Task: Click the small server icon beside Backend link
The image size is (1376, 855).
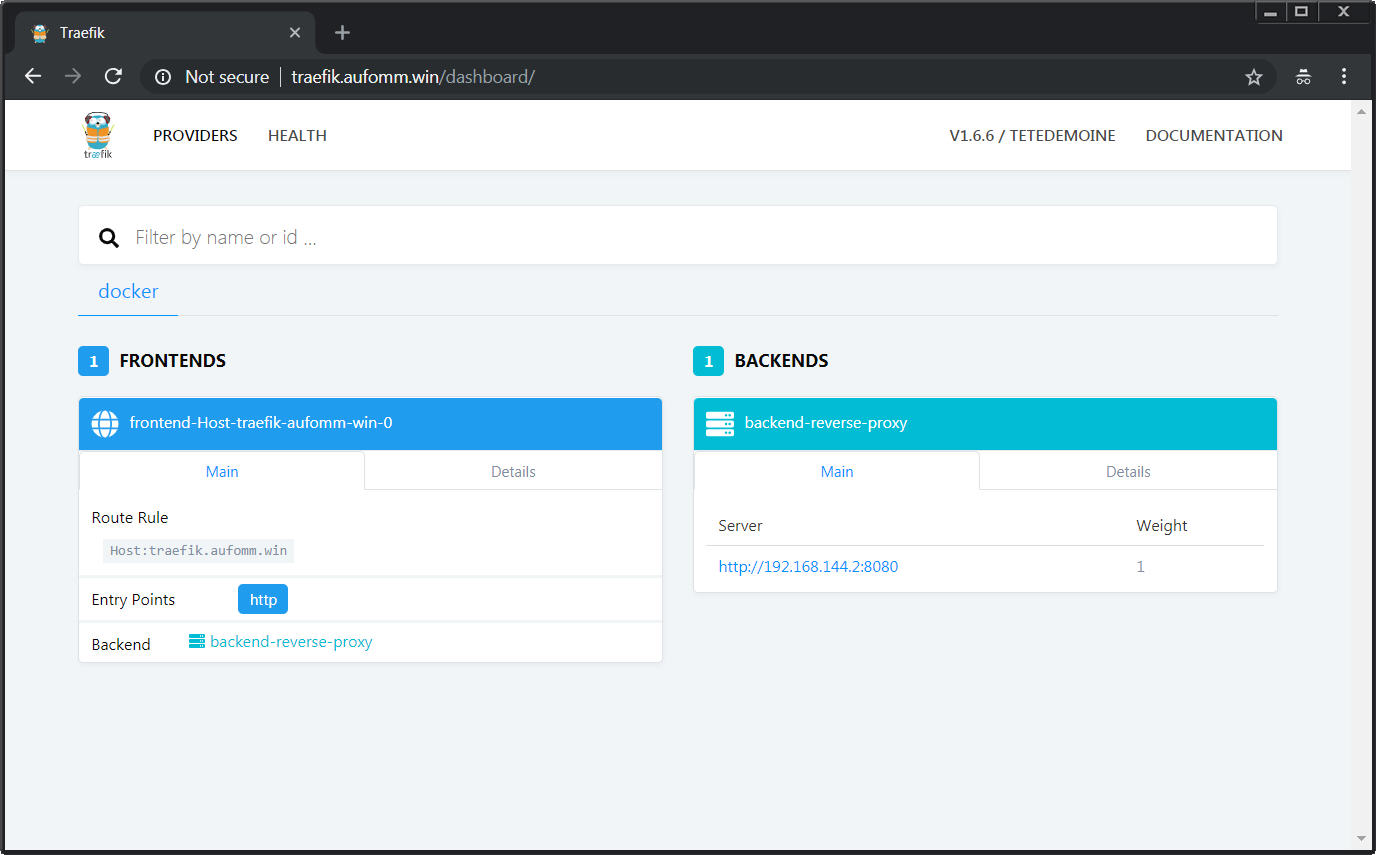Action: tap(197, 642)
